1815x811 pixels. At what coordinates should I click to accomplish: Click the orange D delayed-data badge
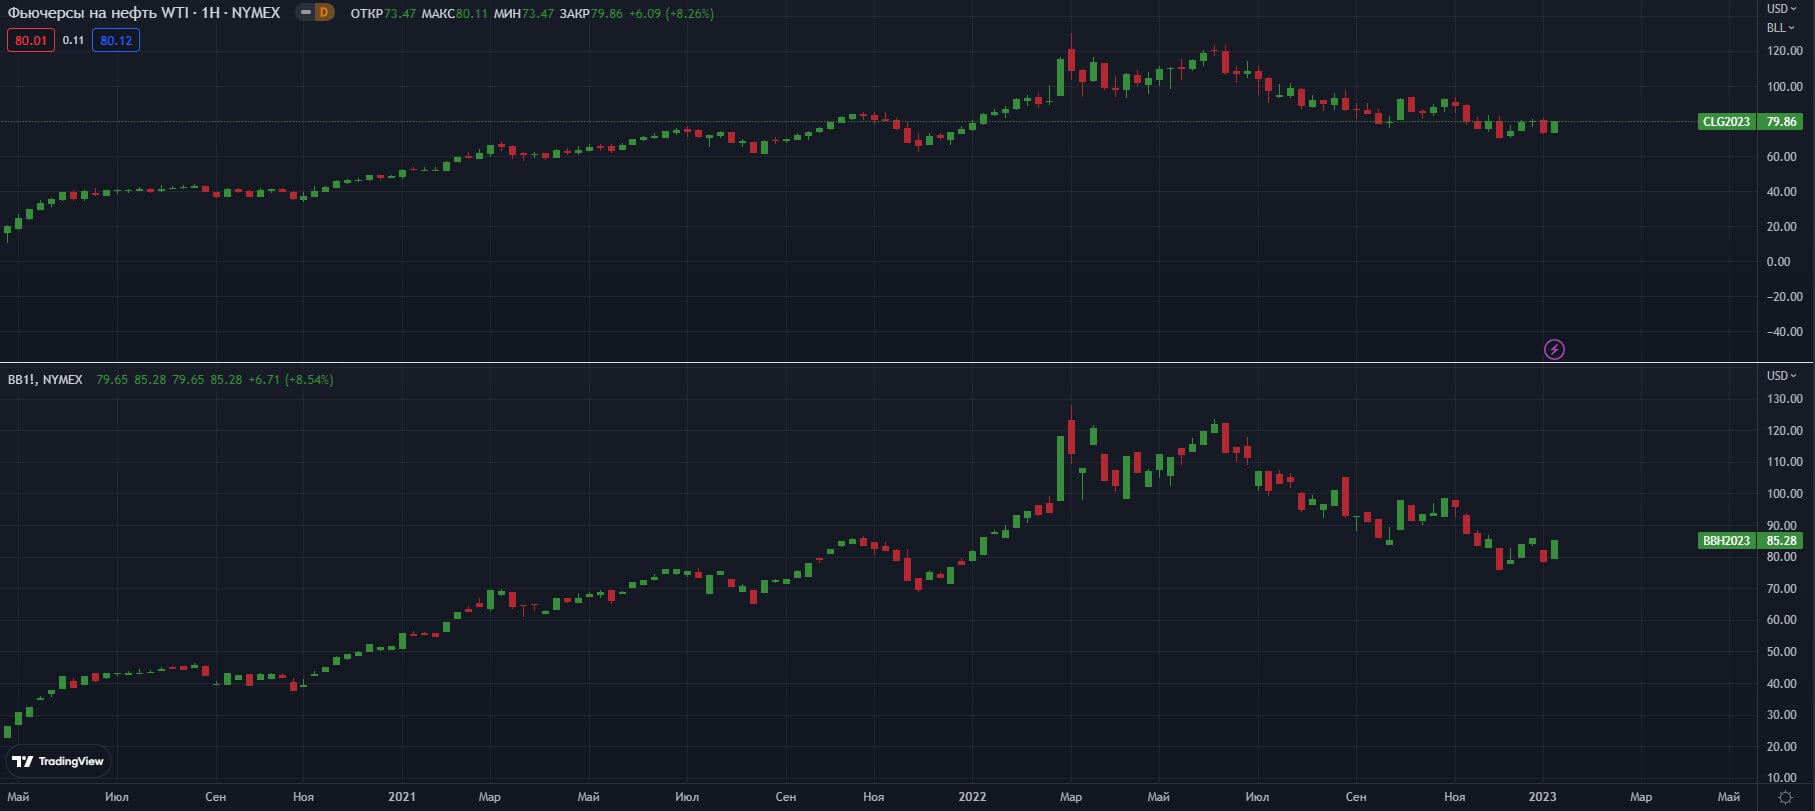click(323, 13)
